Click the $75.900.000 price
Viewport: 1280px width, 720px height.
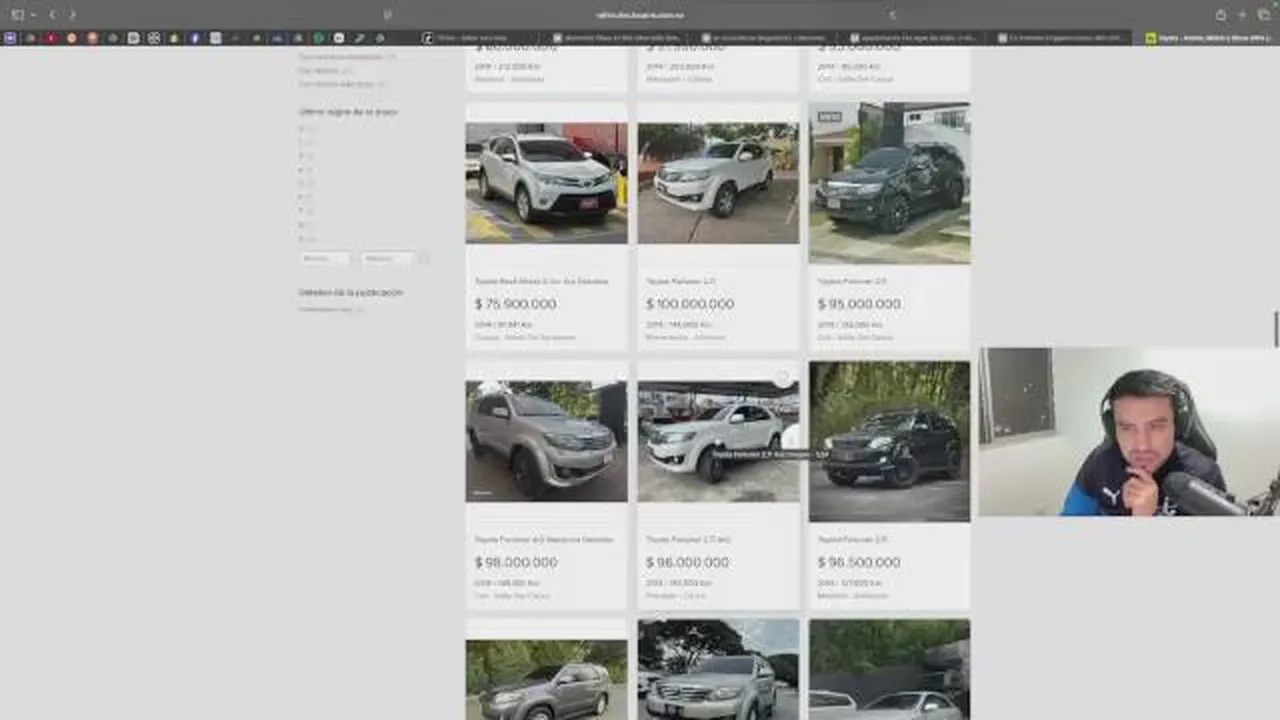pyautogui.click(x=516, y=304)
